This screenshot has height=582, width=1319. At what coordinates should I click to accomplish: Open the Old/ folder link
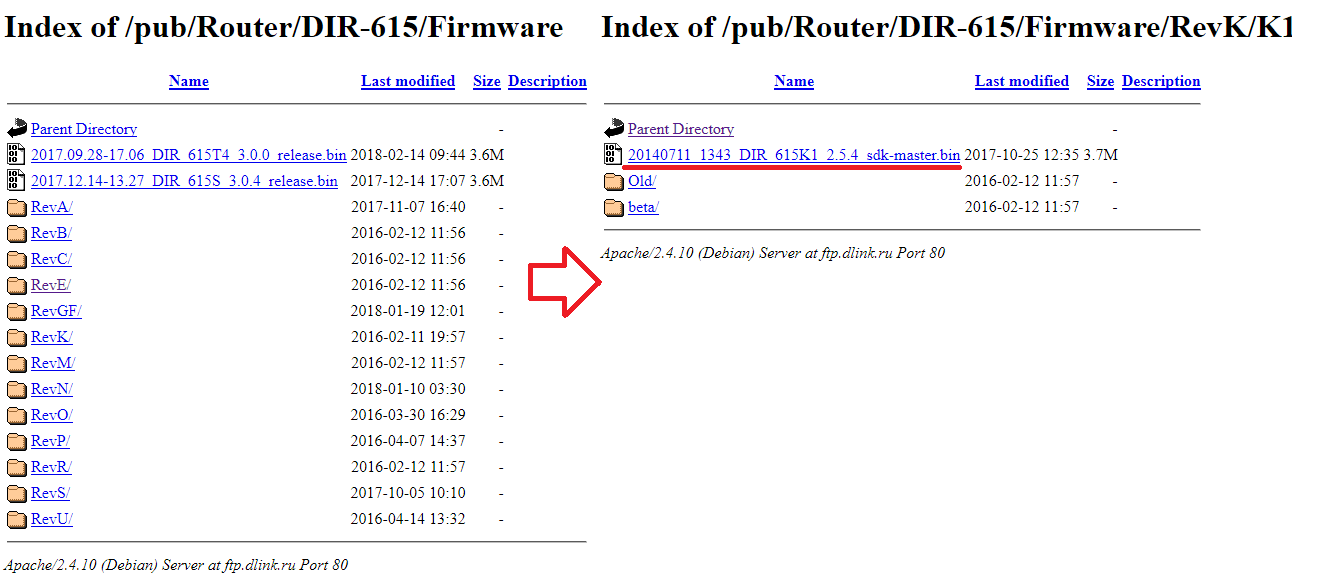pyautogui.click(x=642, y=181)
